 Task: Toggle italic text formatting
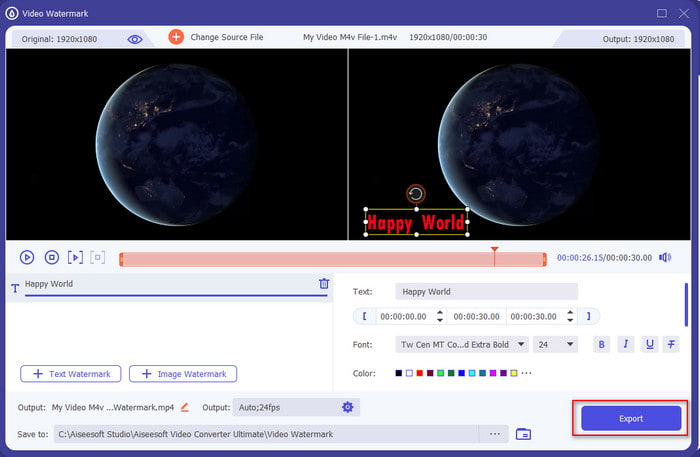click(626, 344)
